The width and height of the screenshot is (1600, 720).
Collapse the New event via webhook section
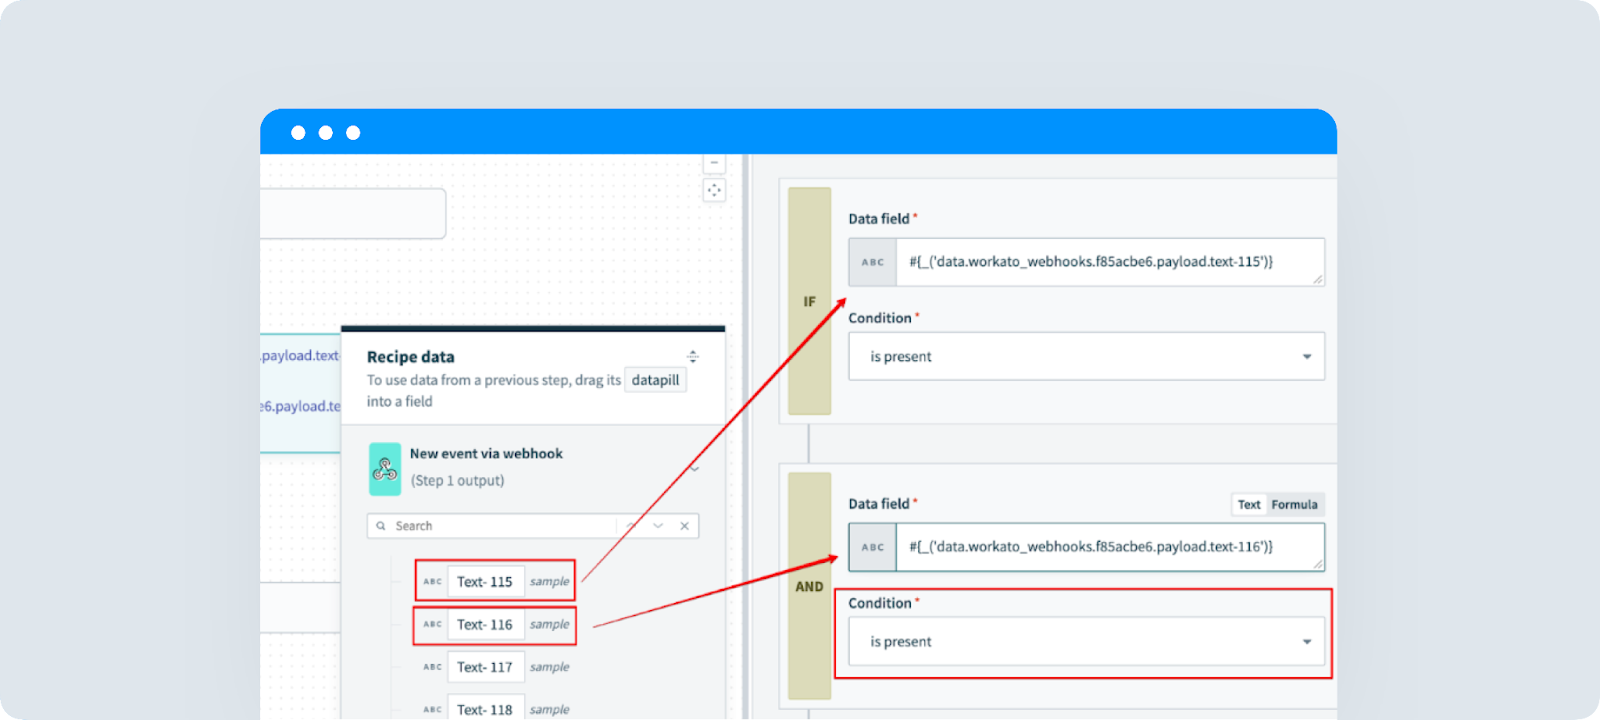(694, 468)
